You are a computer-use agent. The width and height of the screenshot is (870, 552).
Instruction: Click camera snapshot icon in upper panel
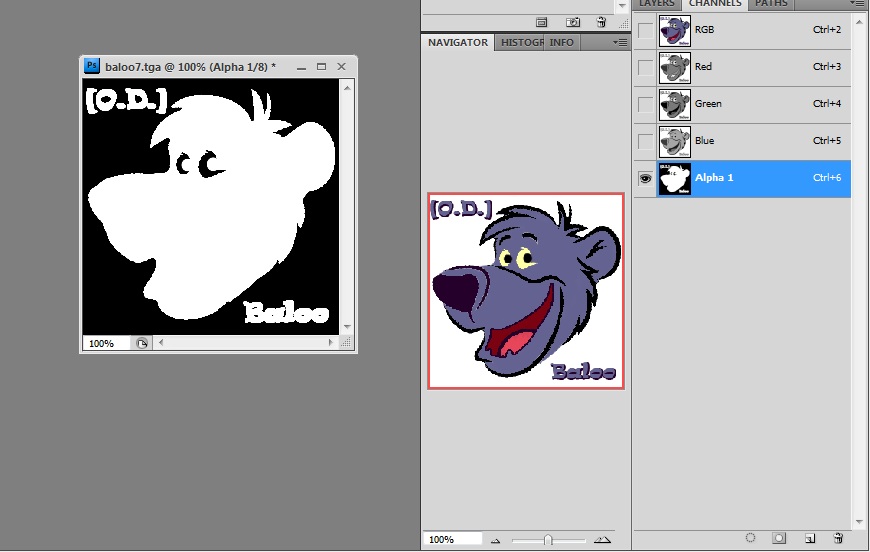click(573, 21)
